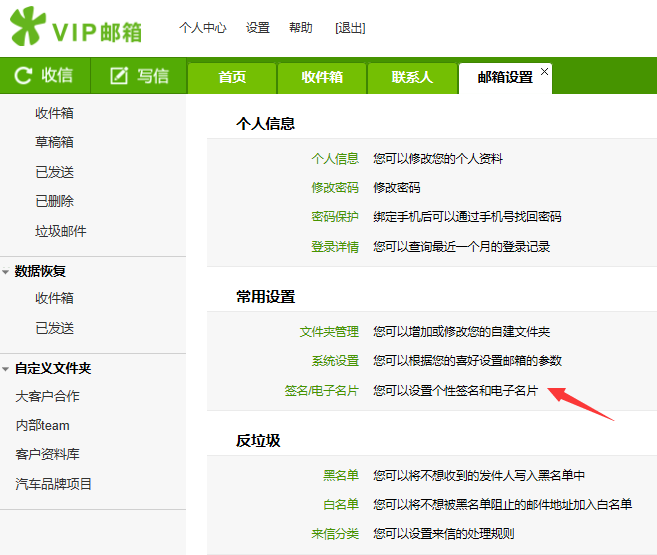
Task: Open 帮助 in the top menu
Action: pos(300,28)
